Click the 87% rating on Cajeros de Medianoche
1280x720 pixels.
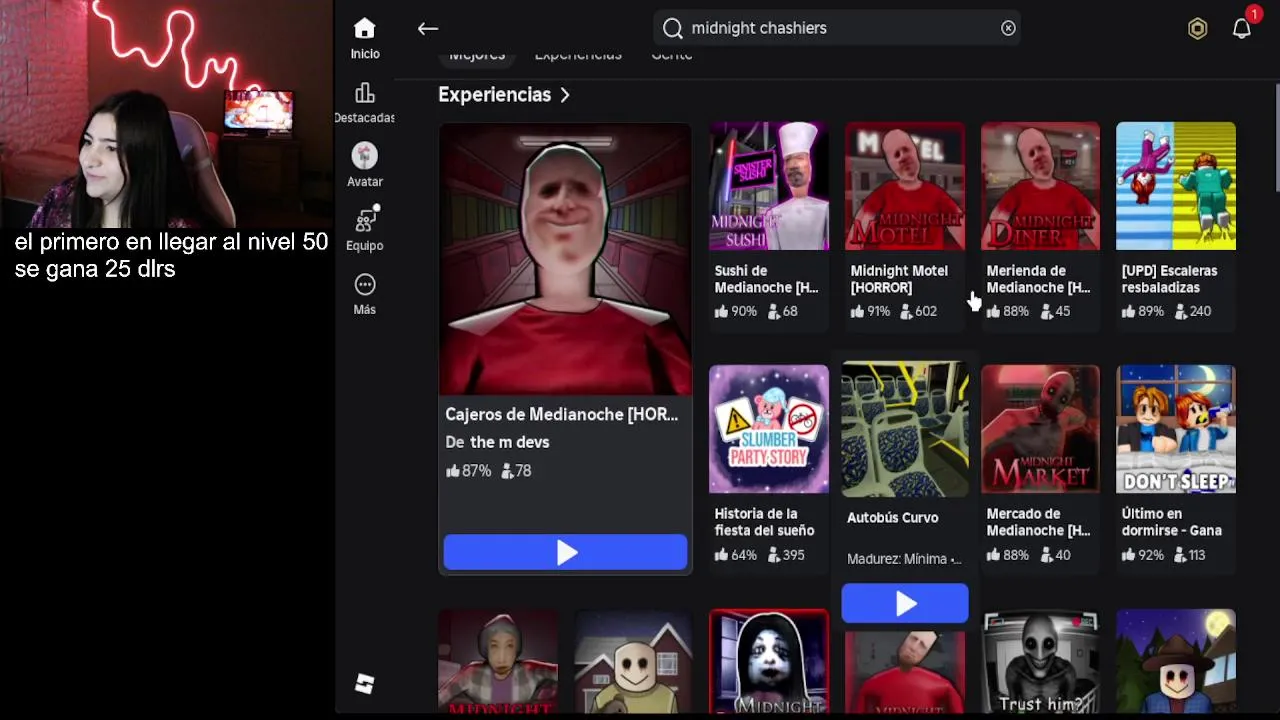point(468,471)
